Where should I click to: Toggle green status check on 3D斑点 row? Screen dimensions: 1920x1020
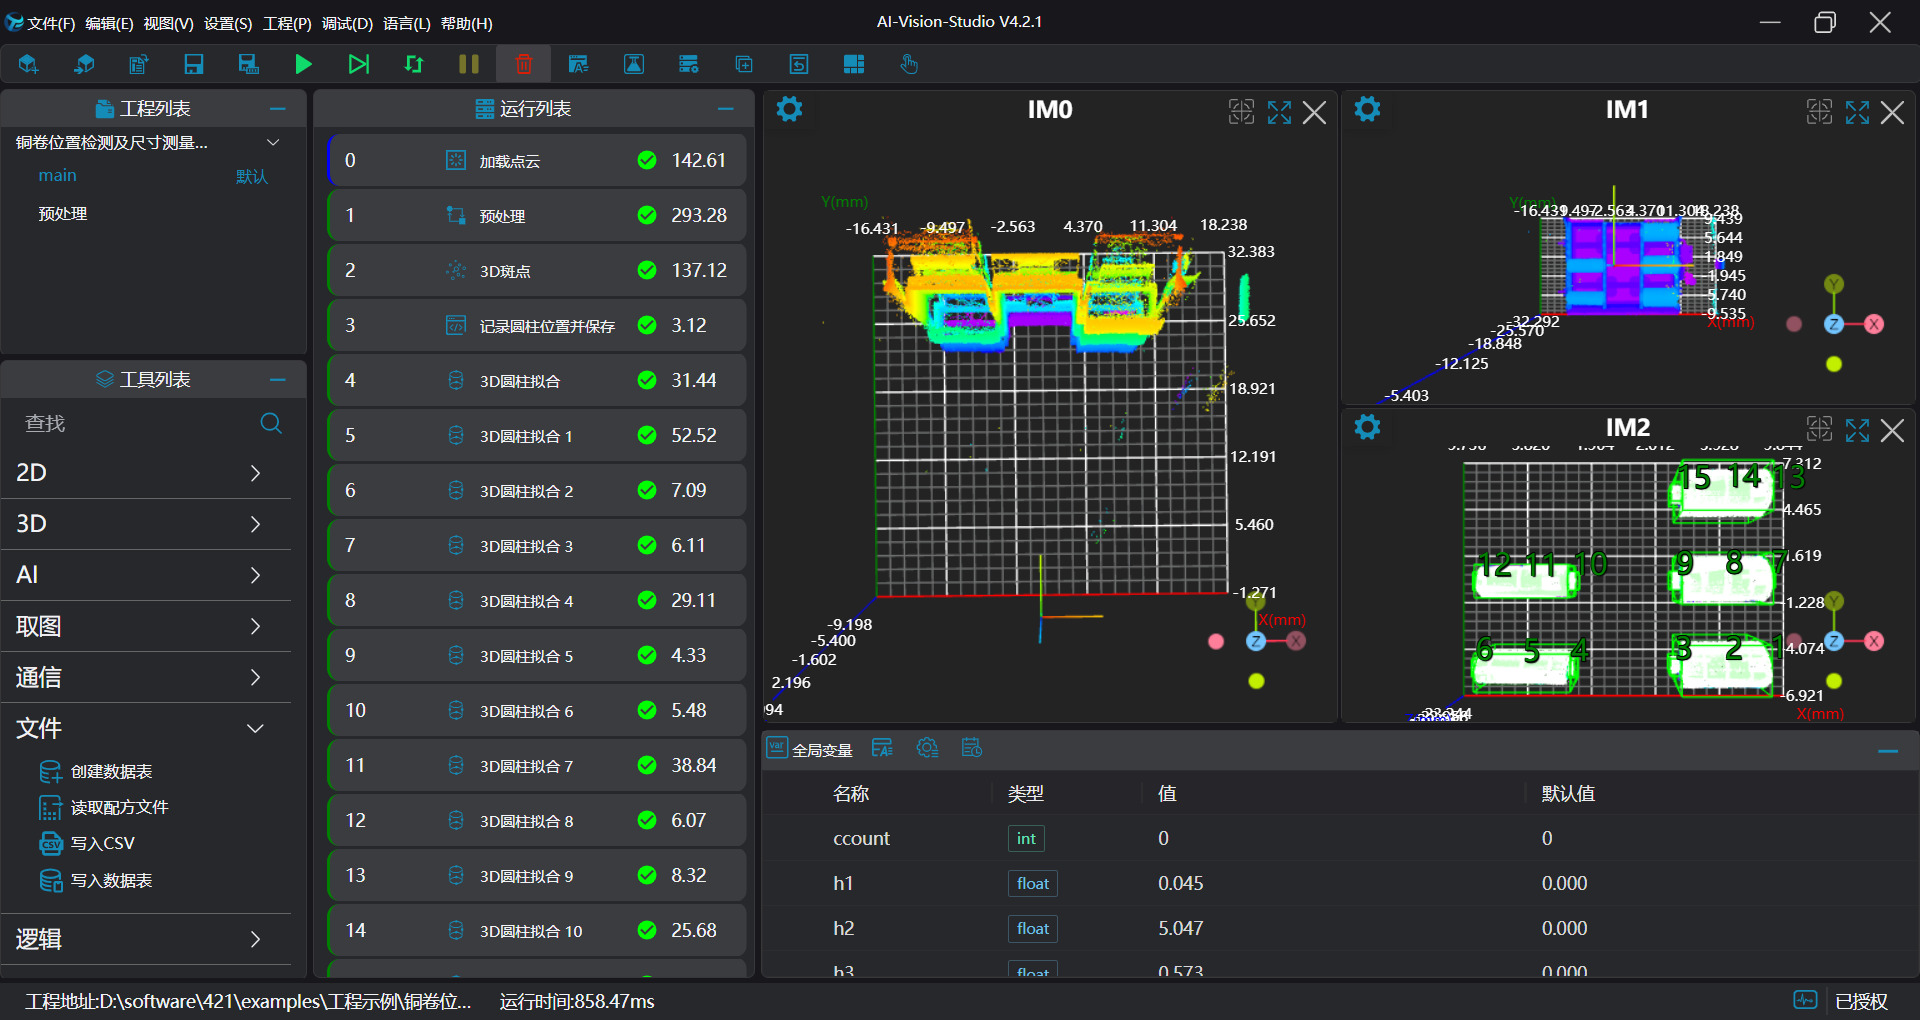[x=647, y=270]
